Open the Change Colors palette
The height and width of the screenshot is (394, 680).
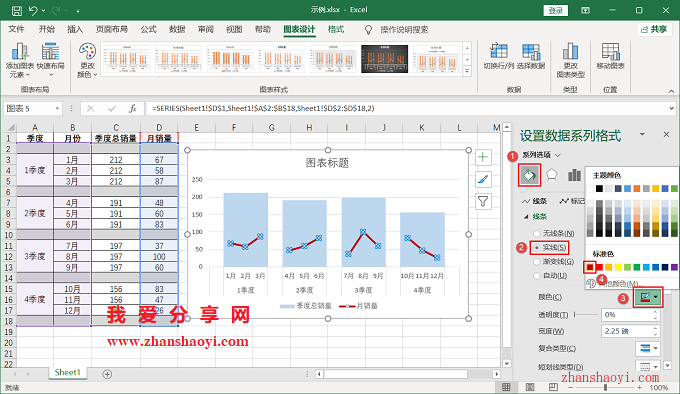[x=87, y=60]
